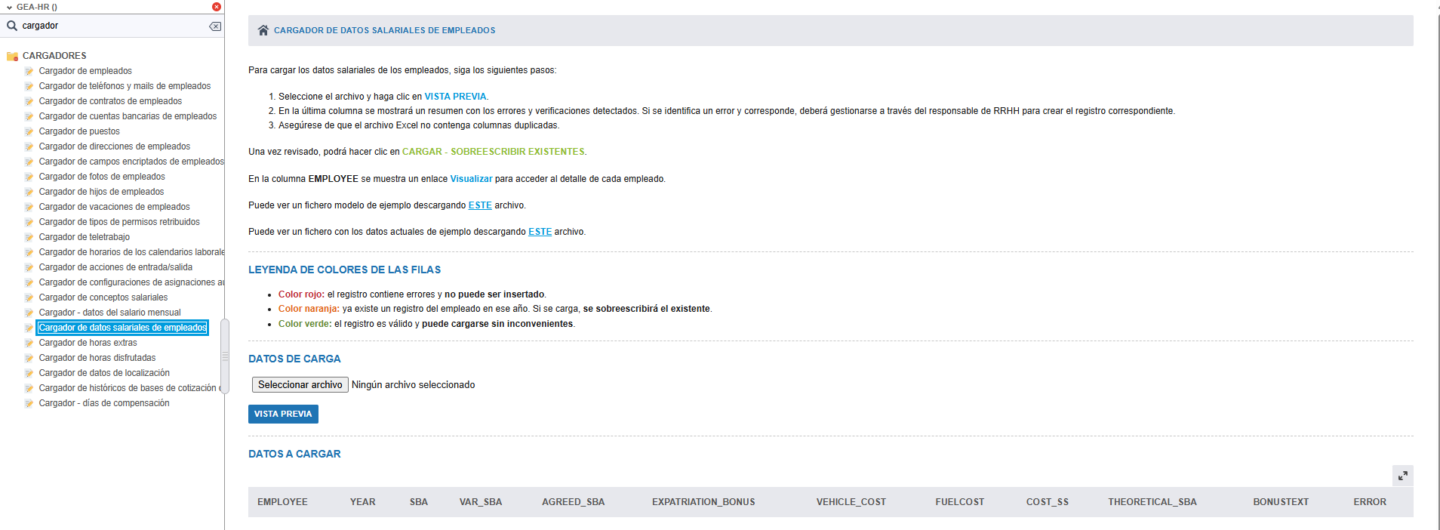Open Cargador de empleados
The image size is (1440, 530).
click(85, 71)
